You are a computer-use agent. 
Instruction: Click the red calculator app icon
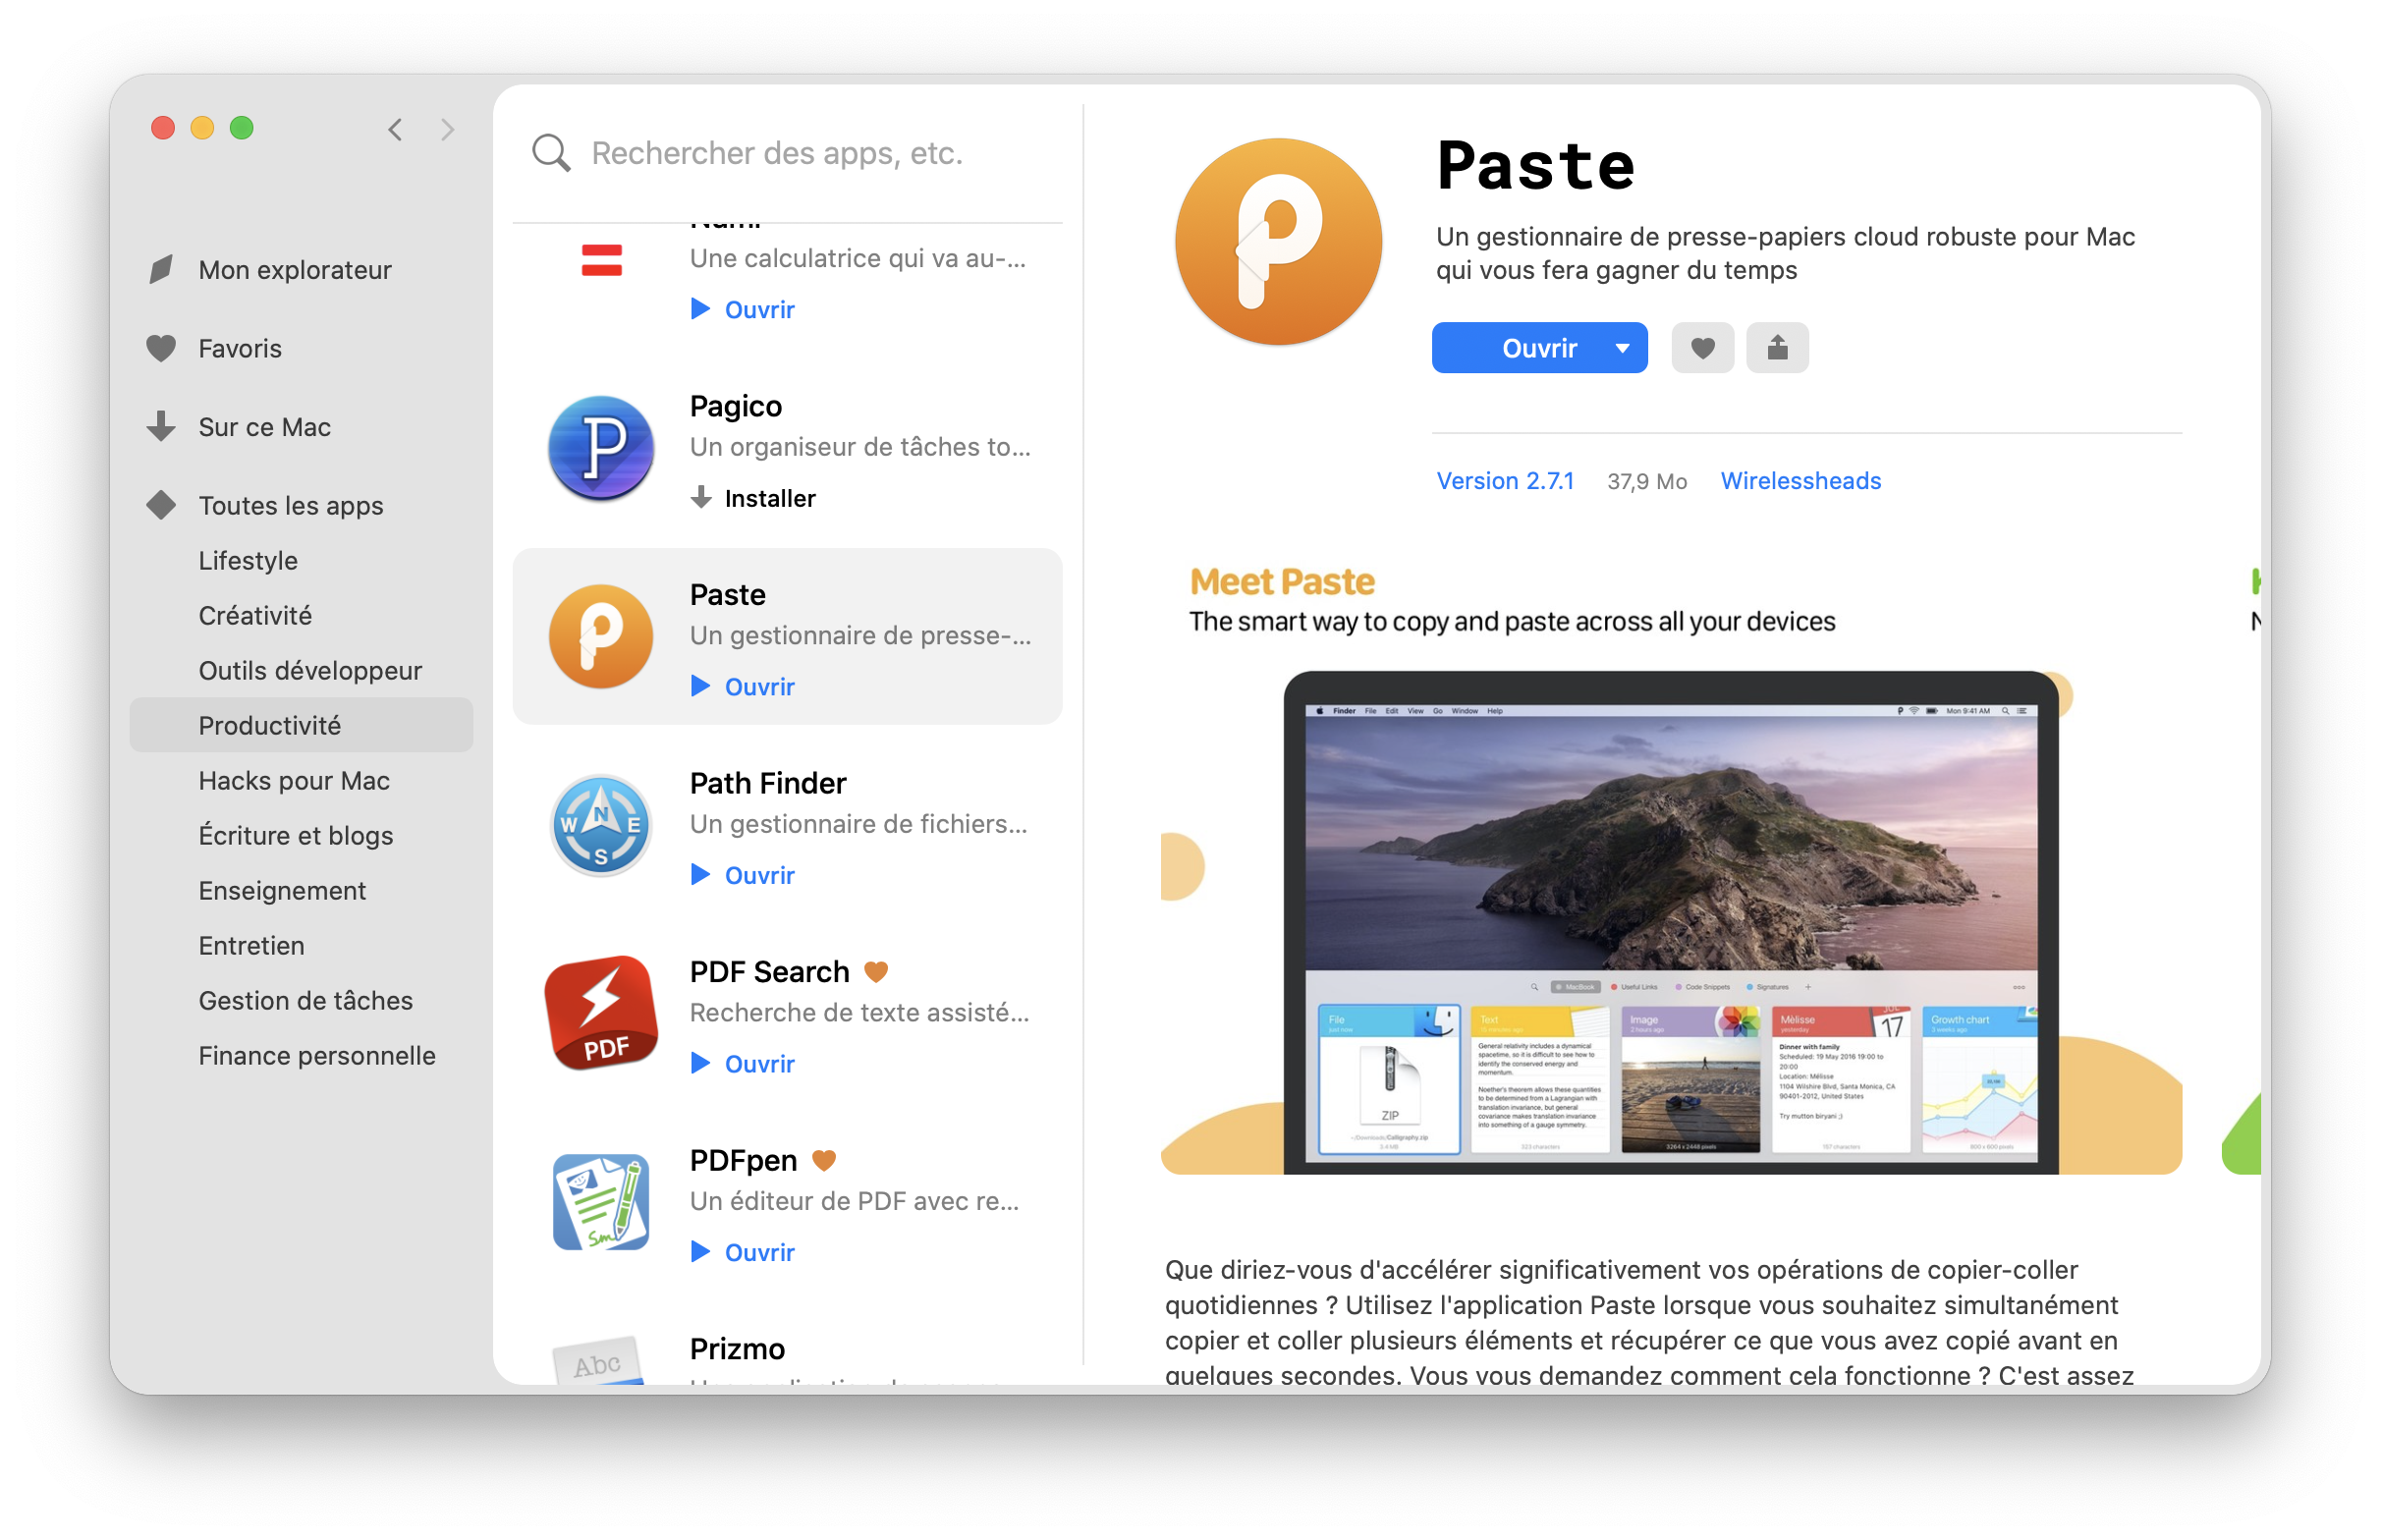(601, 261)
